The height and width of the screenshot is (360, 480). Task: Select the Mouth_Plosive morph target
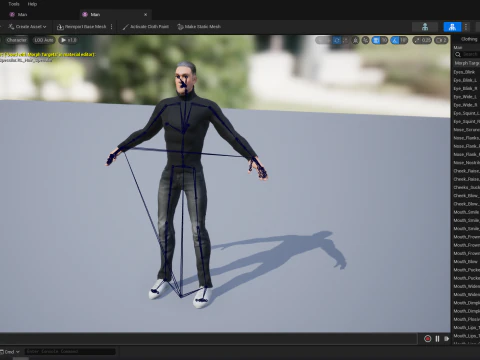[466, 319]
